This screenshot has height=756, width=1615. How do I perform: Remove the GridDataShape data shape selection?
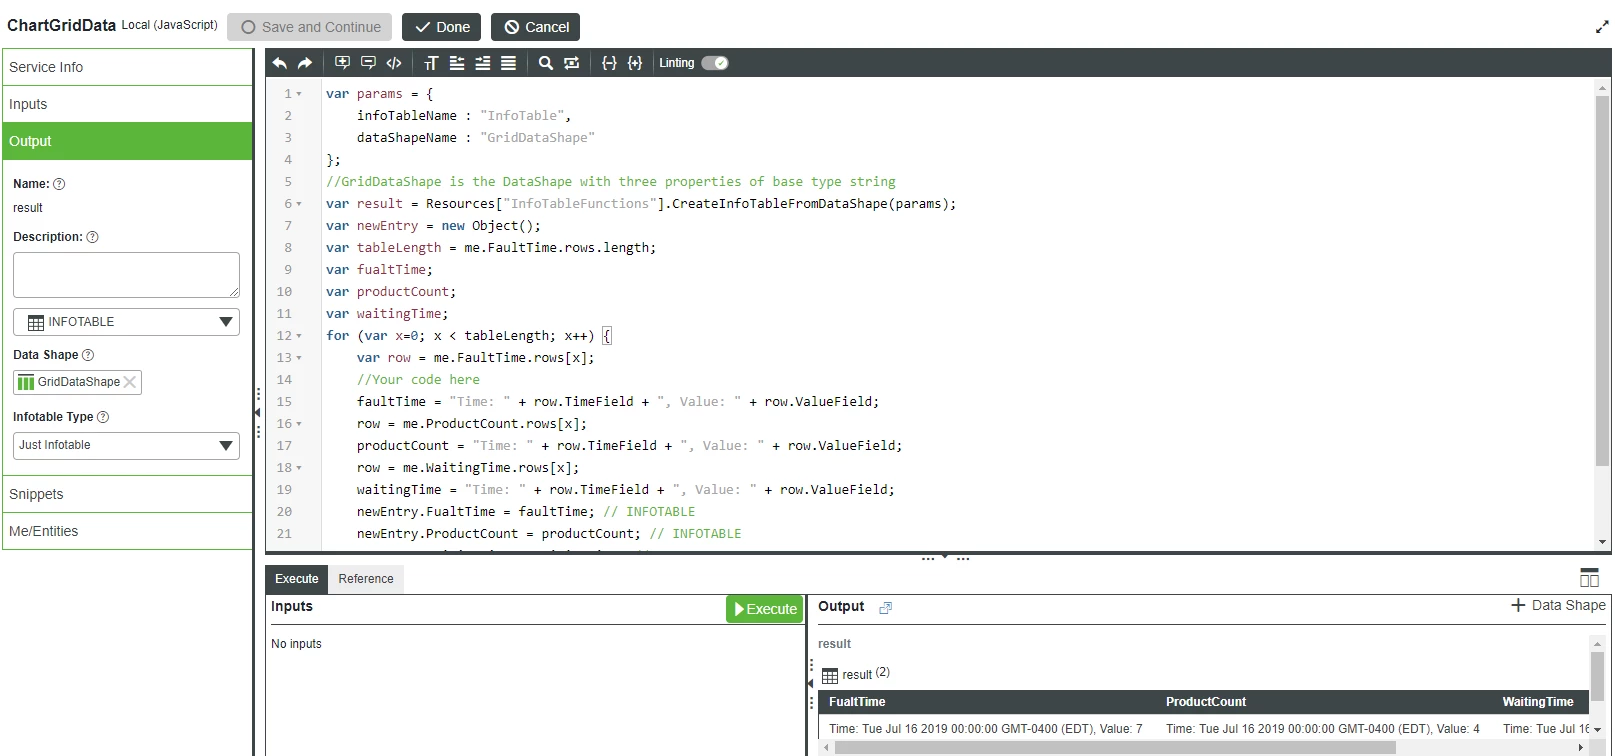pos(130,382)
